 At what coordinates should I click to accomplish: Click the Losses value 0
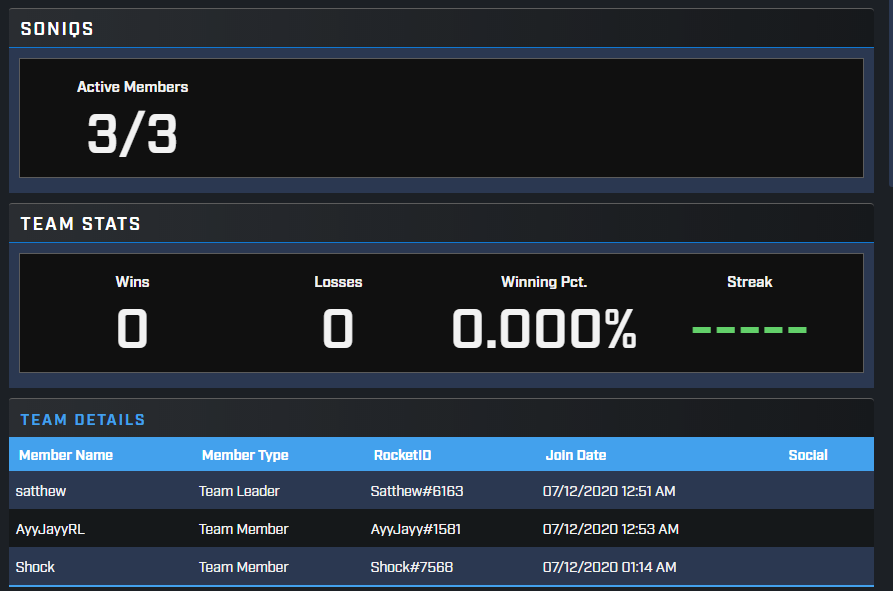click(x=338, y=329)
